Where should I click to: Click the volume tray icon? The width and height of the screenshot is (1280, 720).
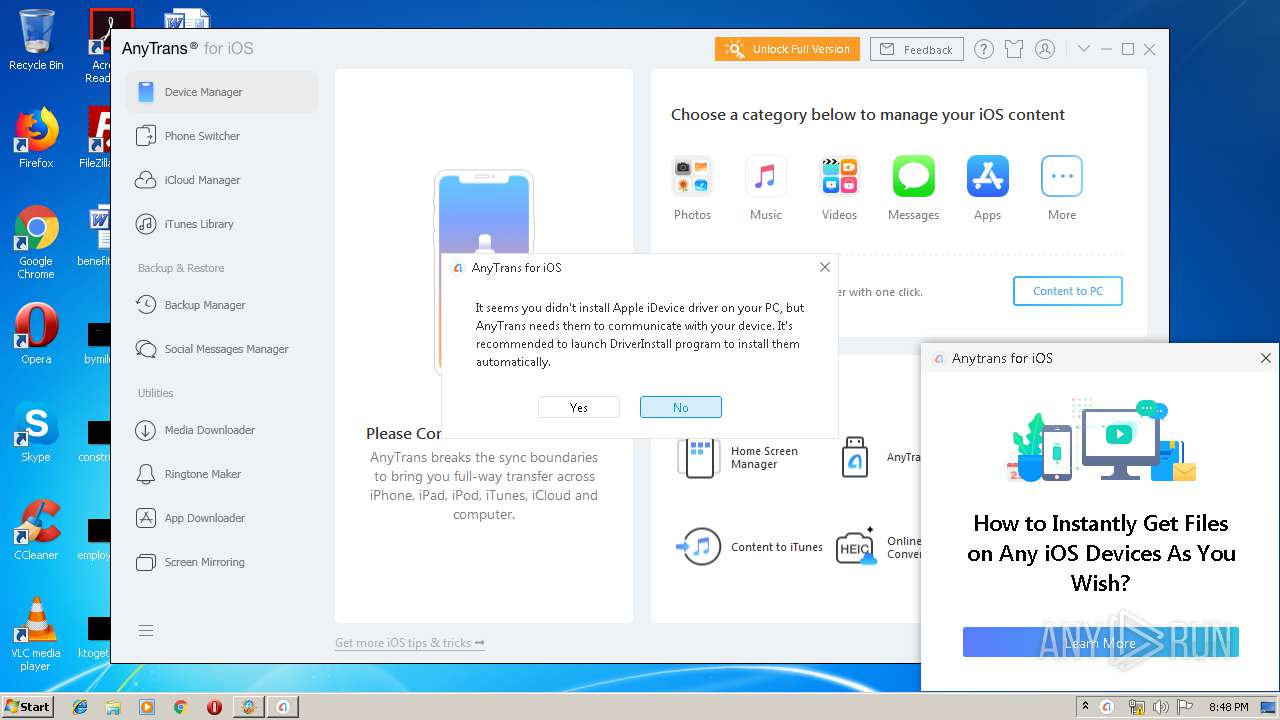pos(1161,707)
